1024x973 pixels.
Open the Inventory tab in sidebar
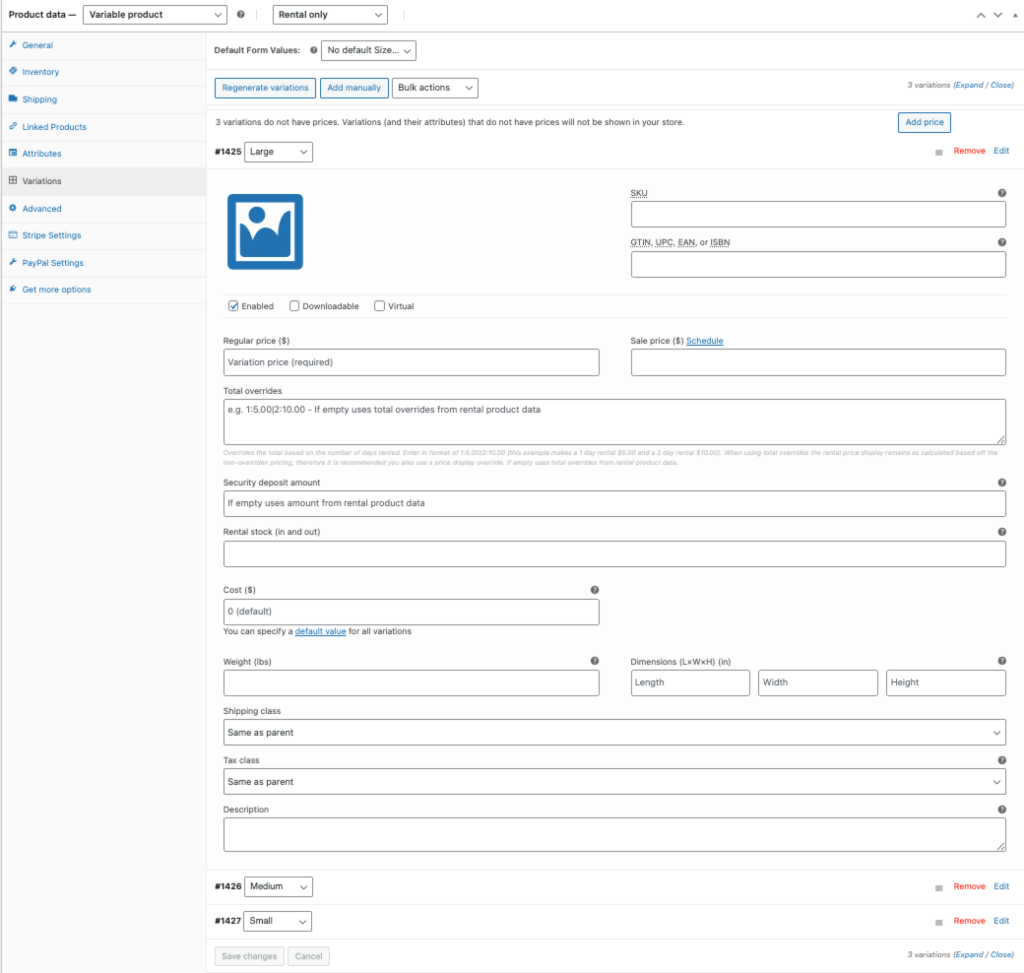point(40,72)
